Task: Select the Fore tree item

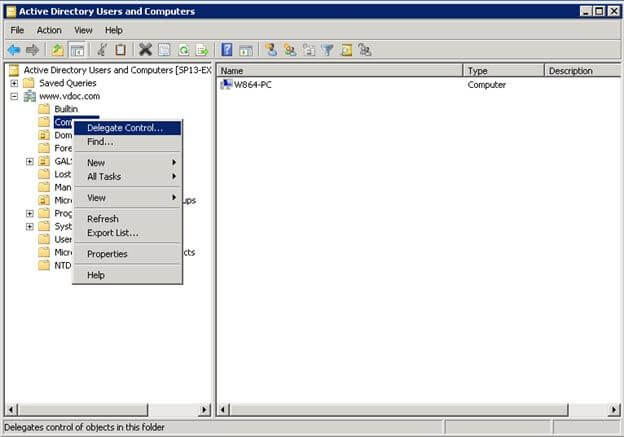Action: (x=63, y=148)
